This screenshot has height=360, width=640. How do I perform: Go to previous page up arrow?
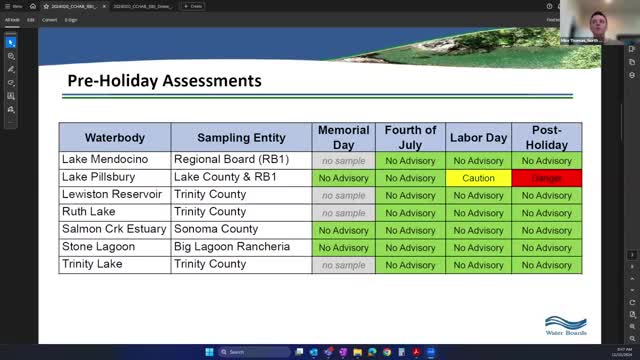coord(632,279)
